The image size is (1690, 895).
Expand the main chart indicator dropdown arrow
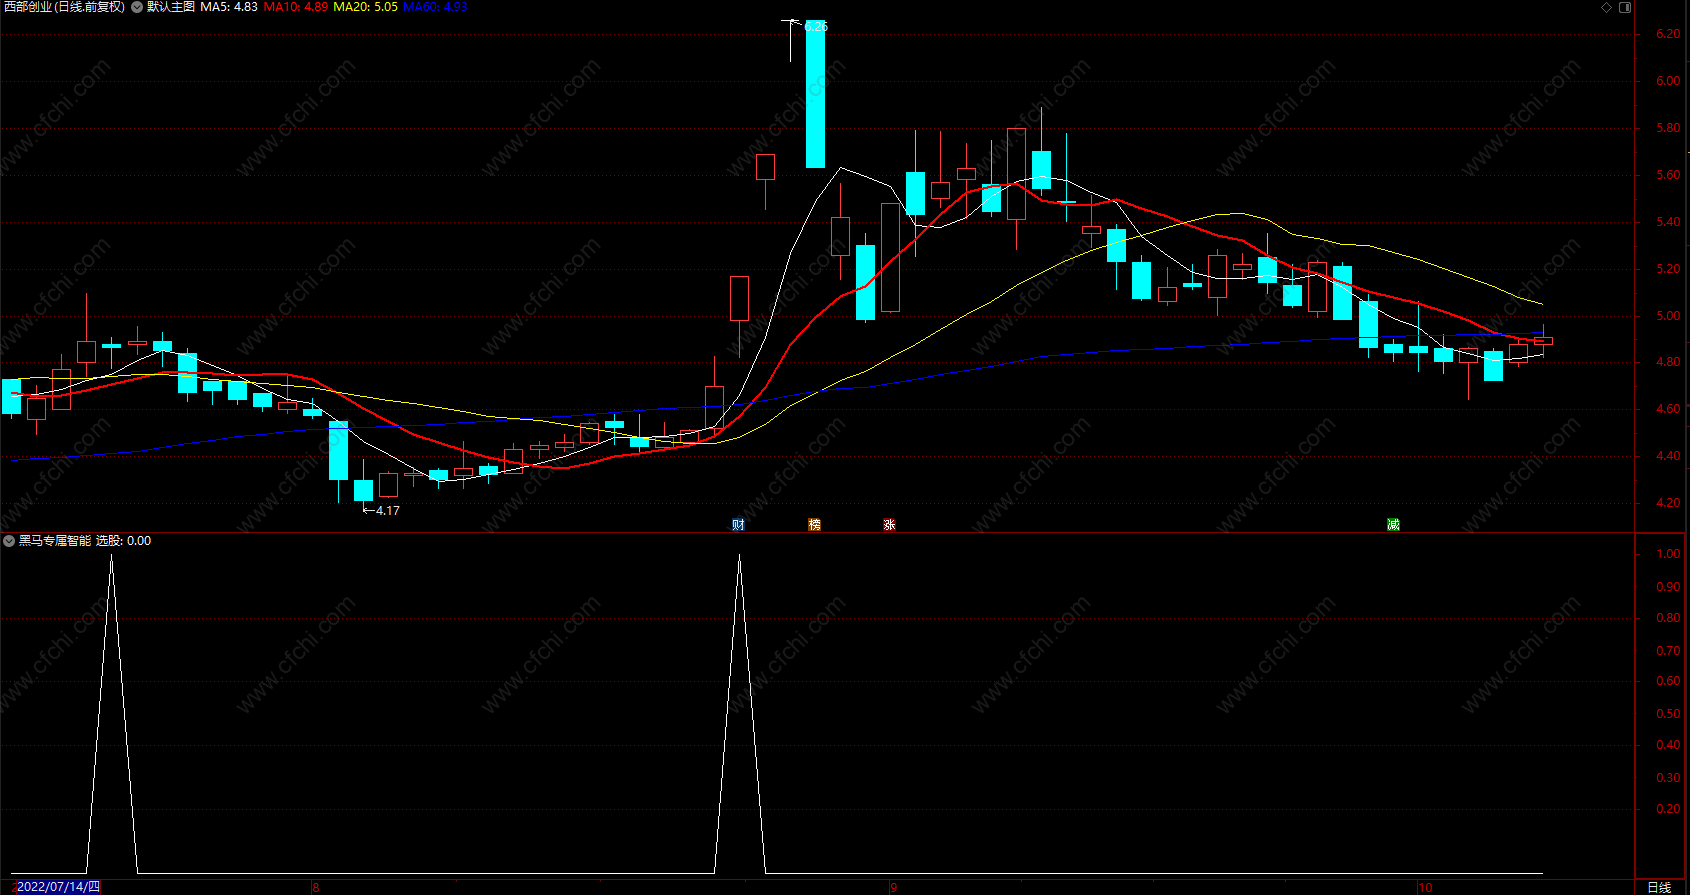(137, 7)
